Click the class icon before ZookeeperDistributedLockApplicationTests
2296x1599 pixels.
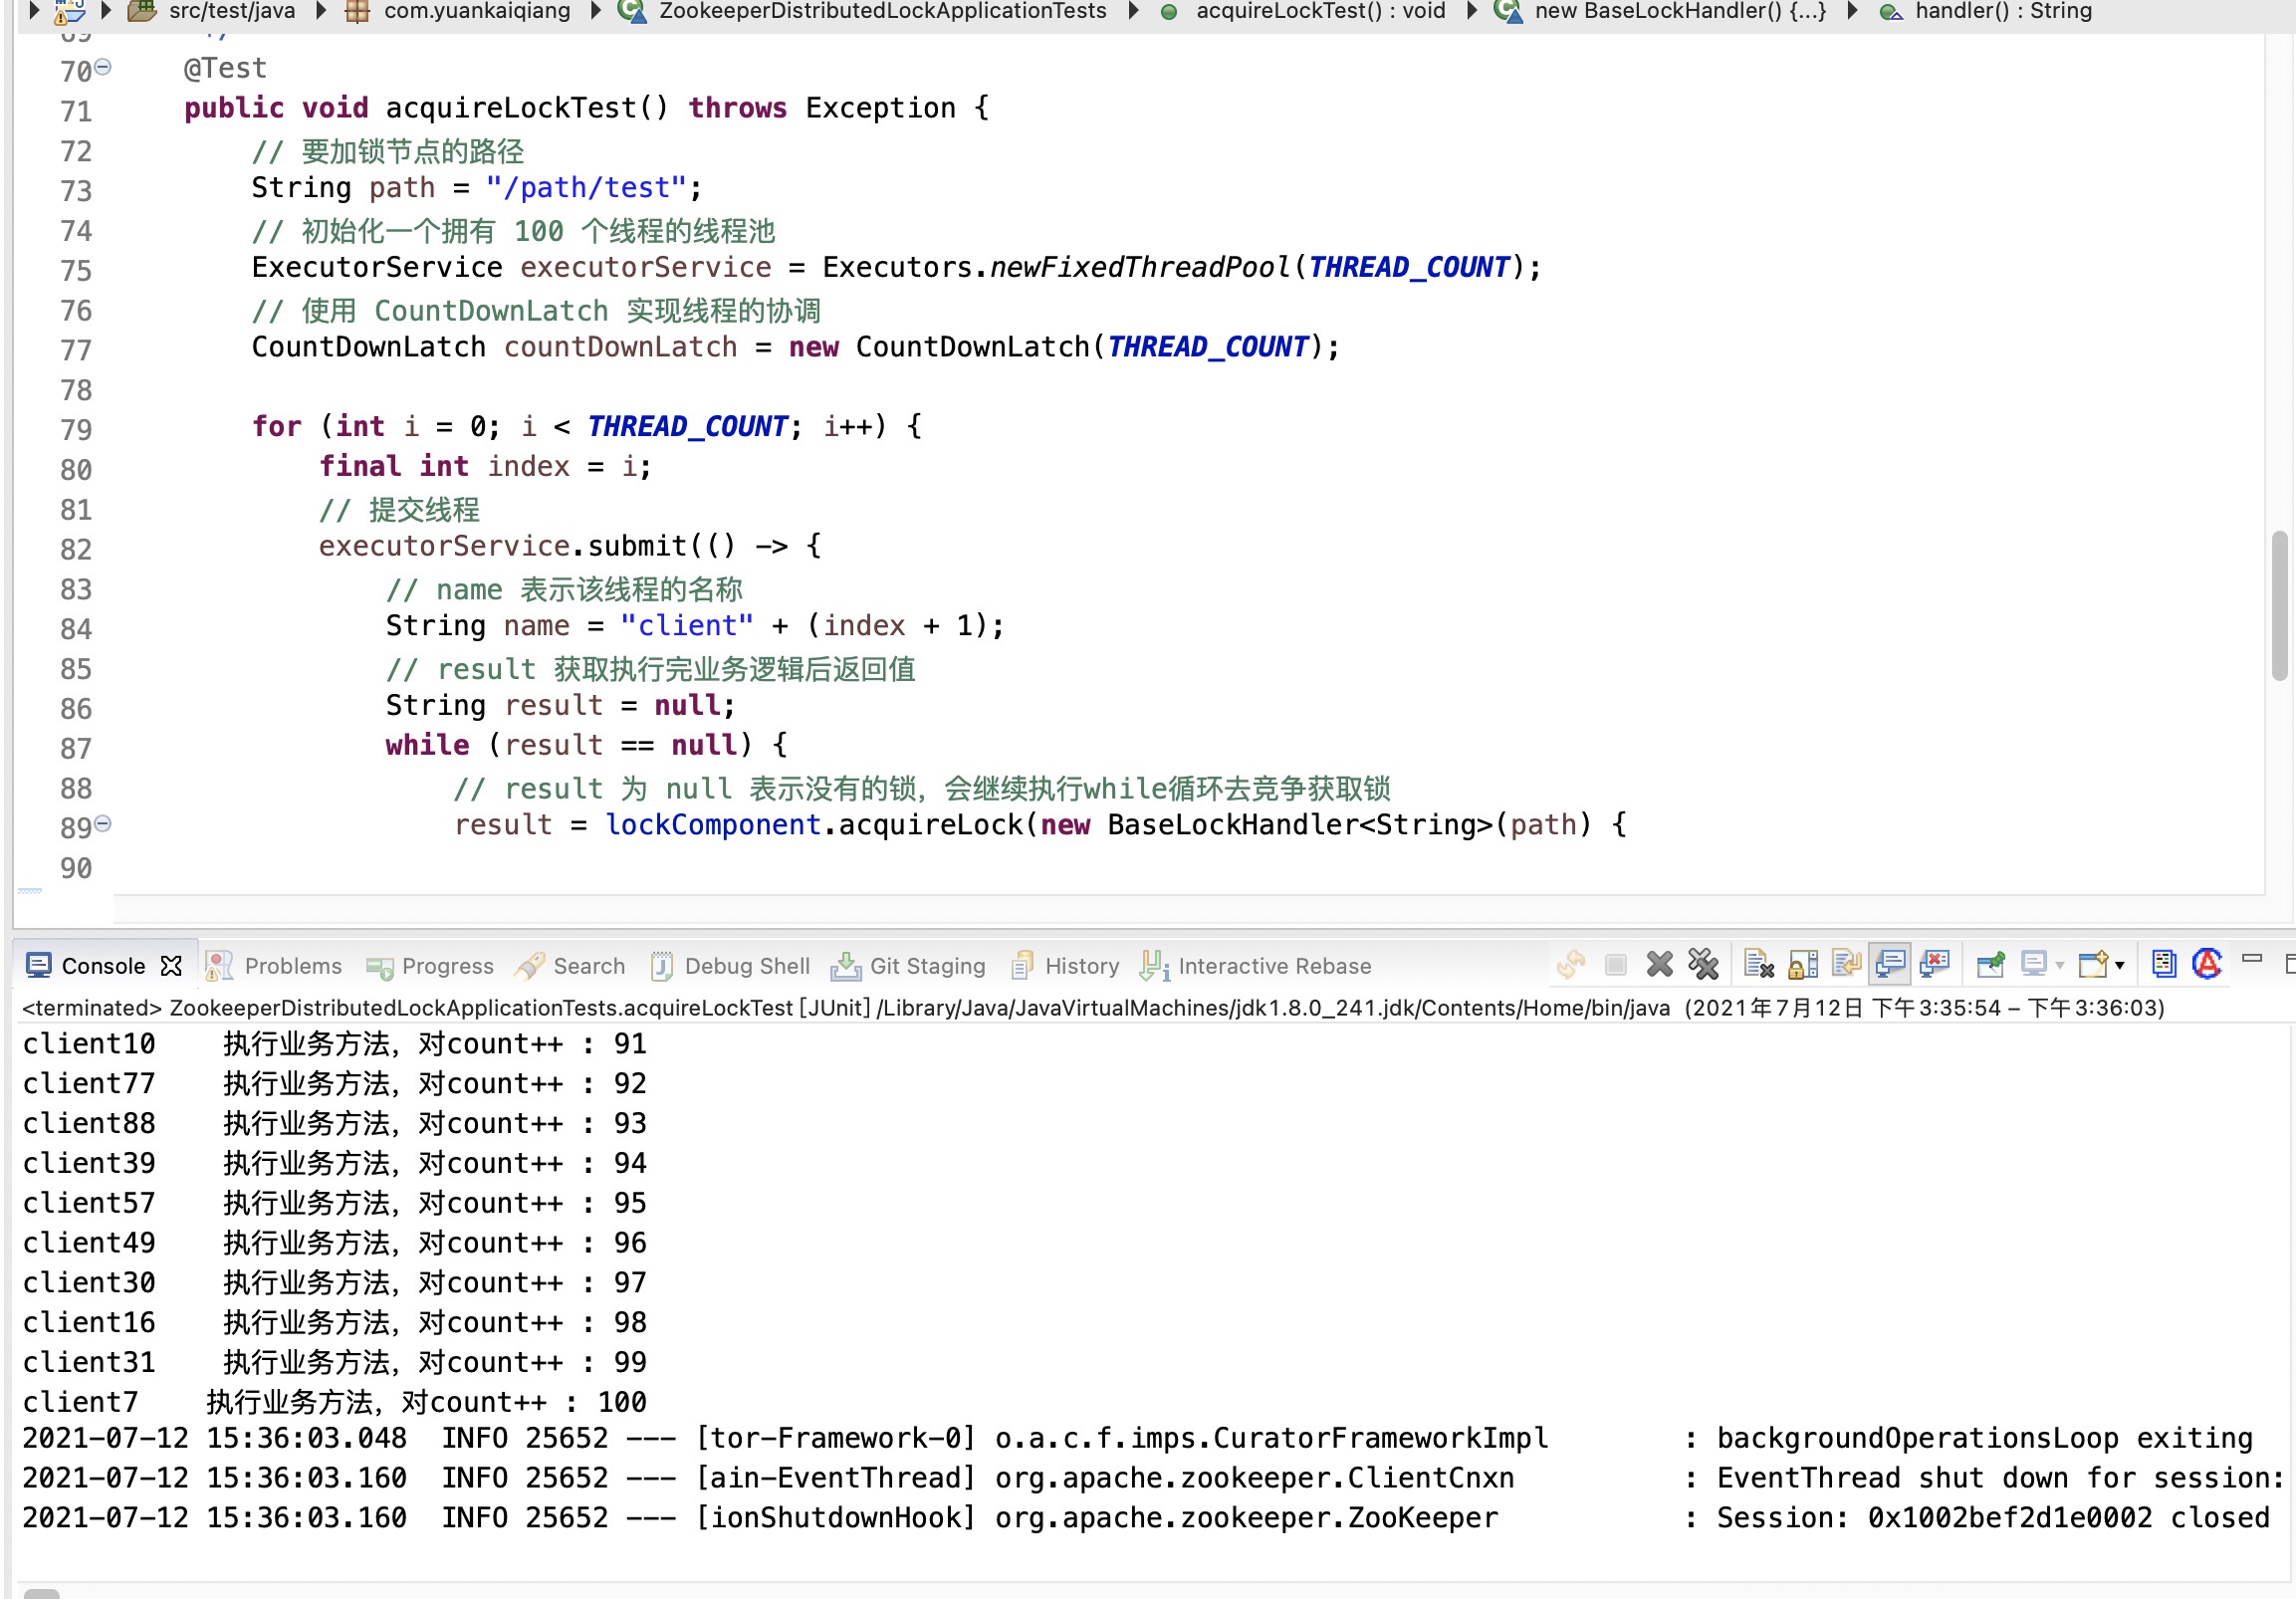click(x=631, y=11)
